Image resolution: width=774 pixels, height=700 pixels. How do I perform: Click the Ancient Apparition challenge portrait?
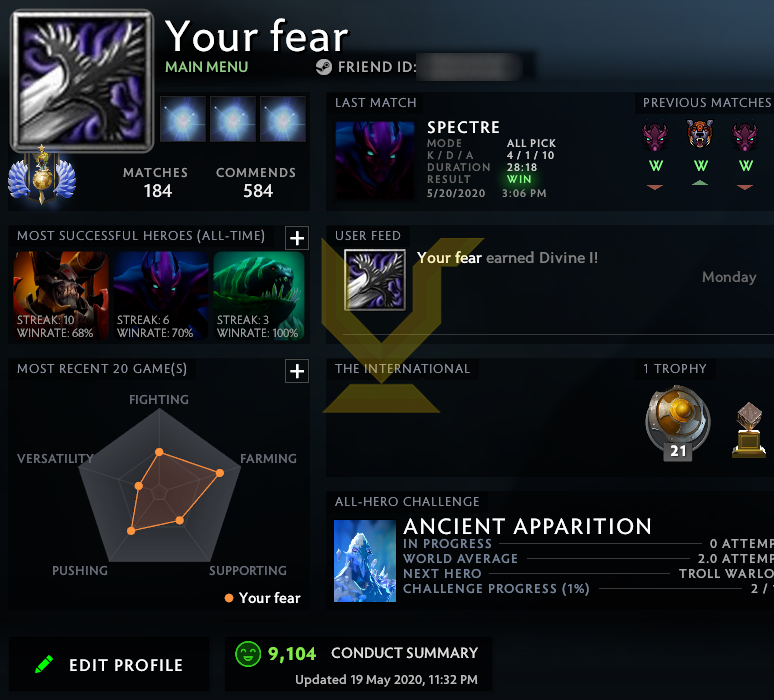365,561
